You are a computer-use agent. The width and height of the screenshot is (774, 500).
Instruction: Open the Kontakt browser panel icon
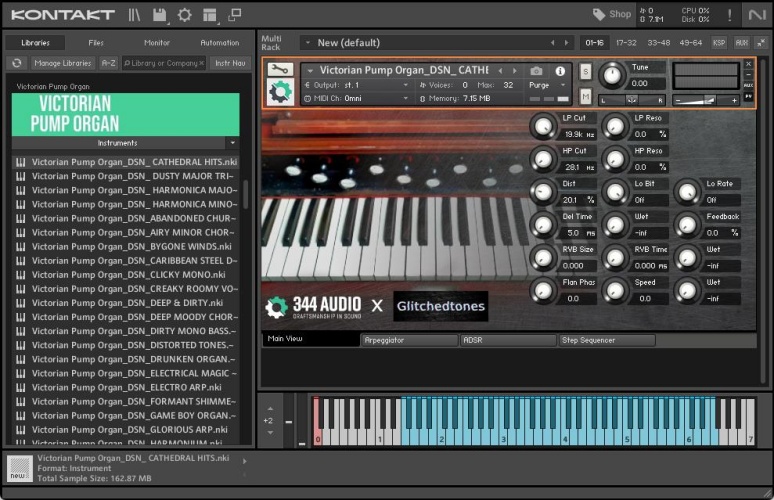click(135, 15)
